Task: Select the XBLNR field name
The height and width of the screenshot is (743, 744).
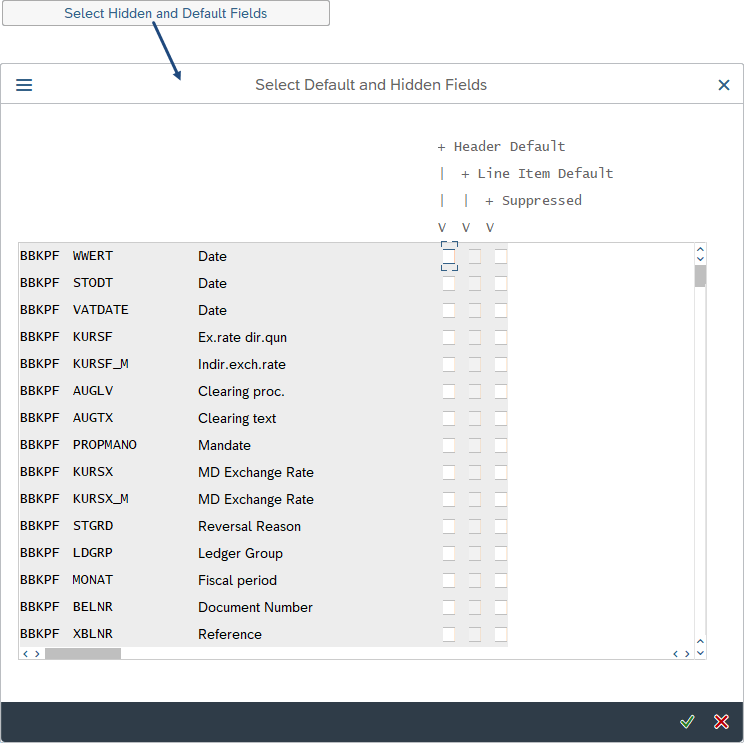Action: tap(93, 634)
